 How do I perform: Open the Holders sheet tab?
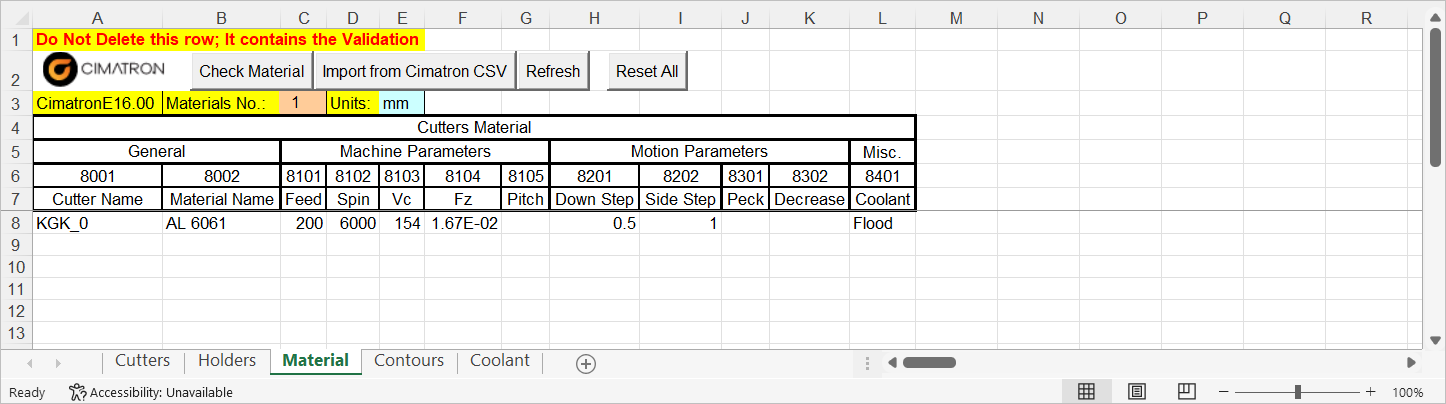point(227,361)
